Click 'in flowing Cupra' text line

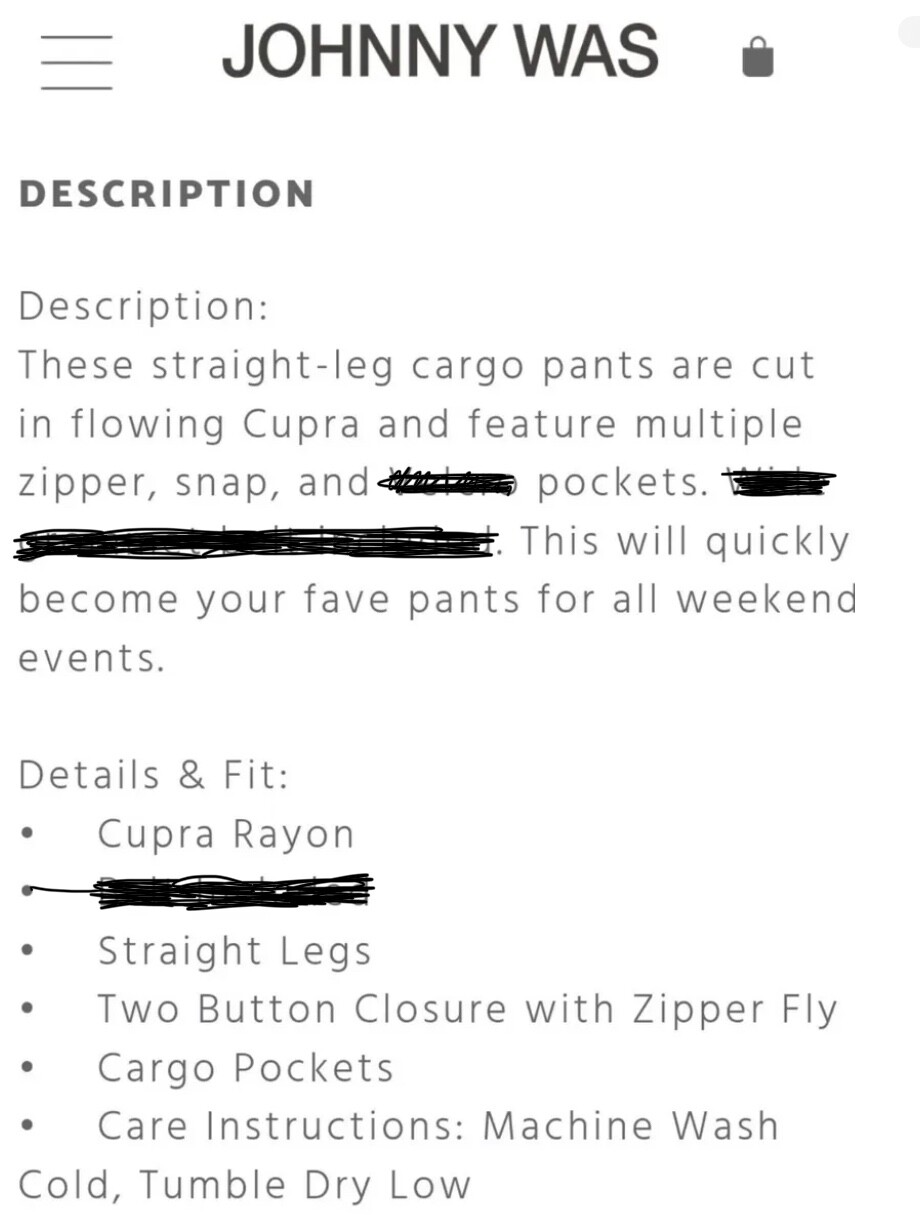point(189,425)
